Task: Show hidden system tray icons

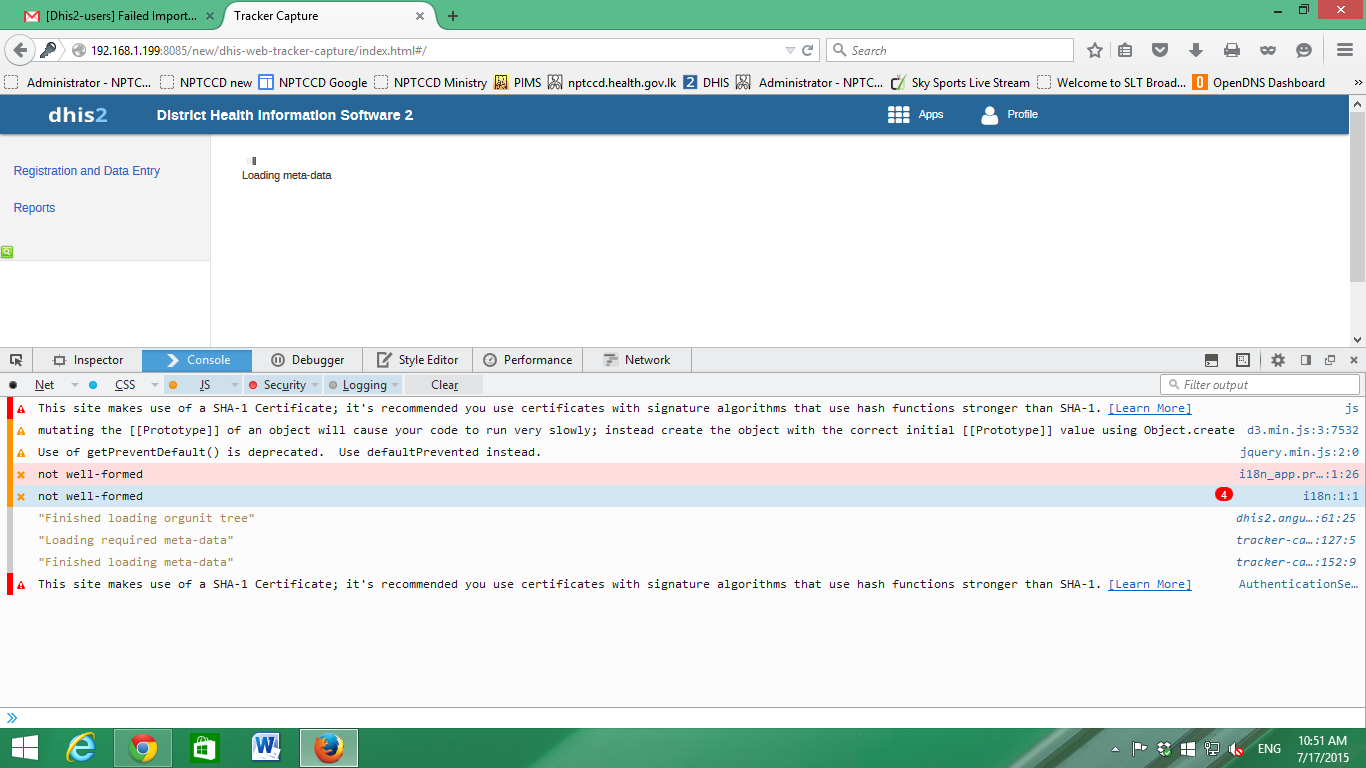Action: [x=1116, y=749]
